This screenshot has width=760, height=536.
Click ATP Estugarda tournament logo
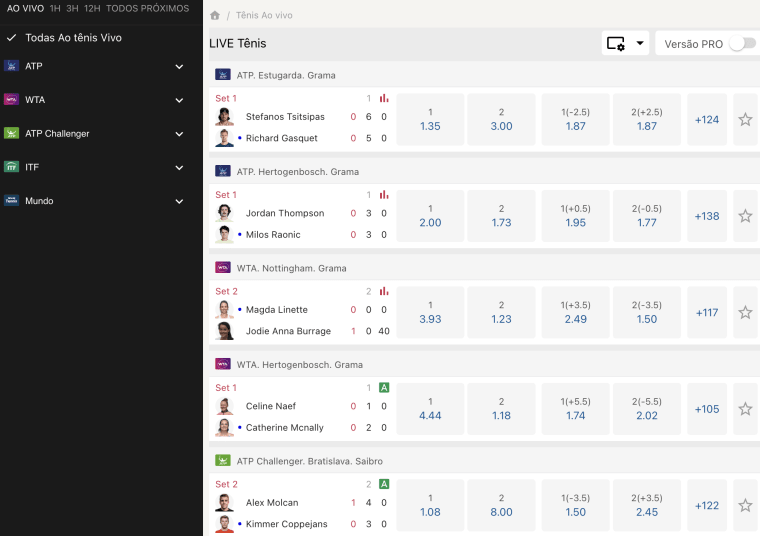(x=223, y=75)
